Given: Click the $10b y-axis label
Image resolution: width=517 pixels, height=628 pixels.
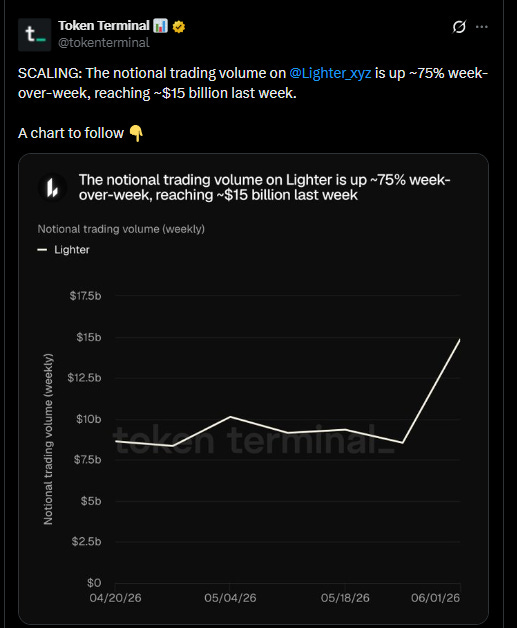Looking at the screenshot, I should coord(89,419).
